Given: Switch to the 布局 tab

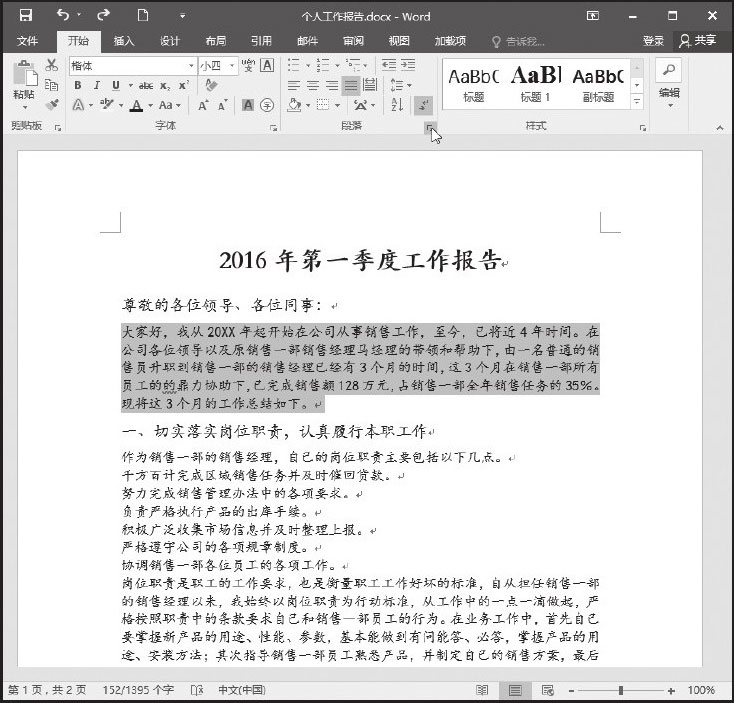Looking at the screenshot, I should pyautogui.click(x=215, y=41).
